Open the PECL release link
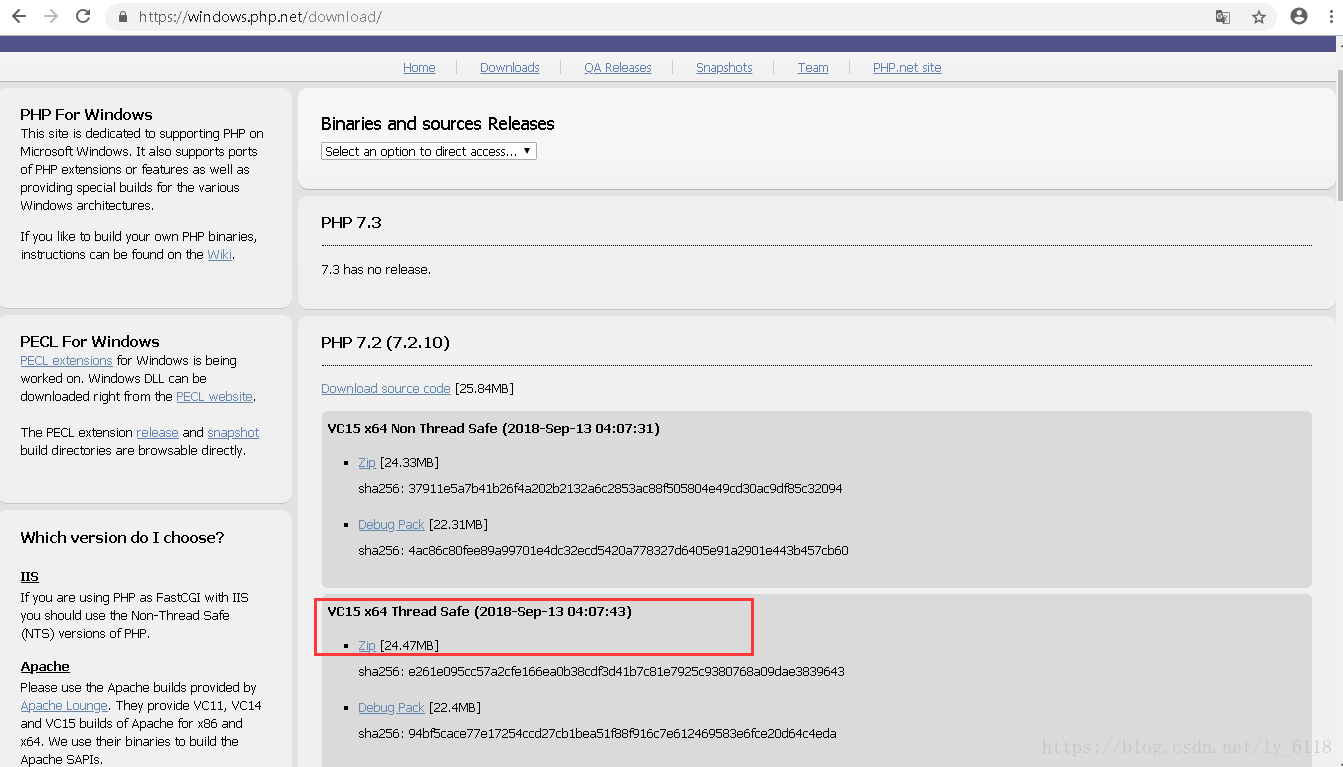 click(157, 433)
